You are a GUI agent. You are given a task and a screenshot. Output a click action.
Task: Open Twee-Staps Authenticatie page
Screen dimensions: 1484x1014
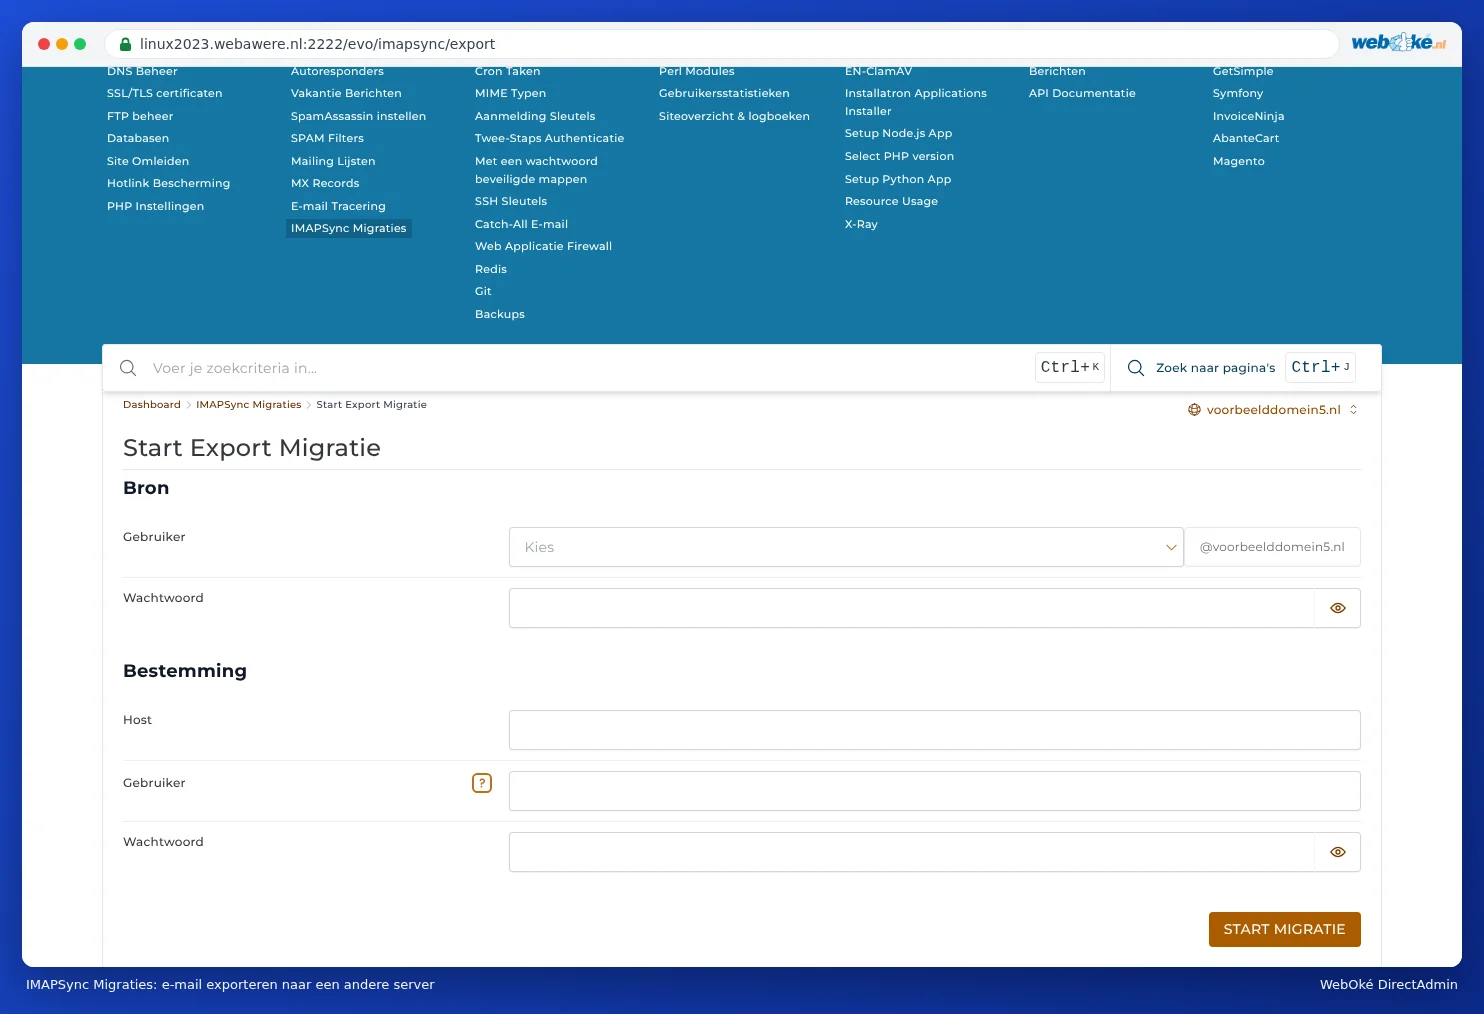(x=549, y=138)
